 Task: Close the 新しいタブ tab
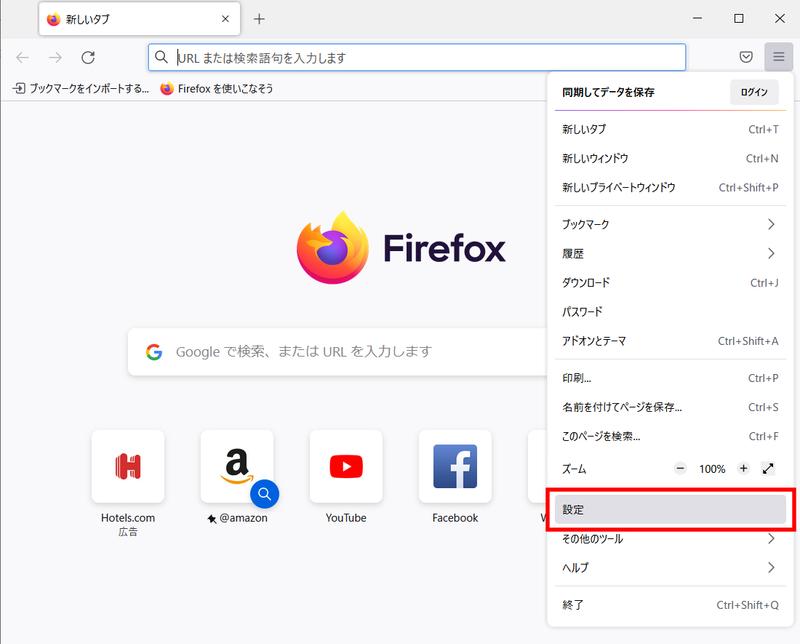coord(225,19)
